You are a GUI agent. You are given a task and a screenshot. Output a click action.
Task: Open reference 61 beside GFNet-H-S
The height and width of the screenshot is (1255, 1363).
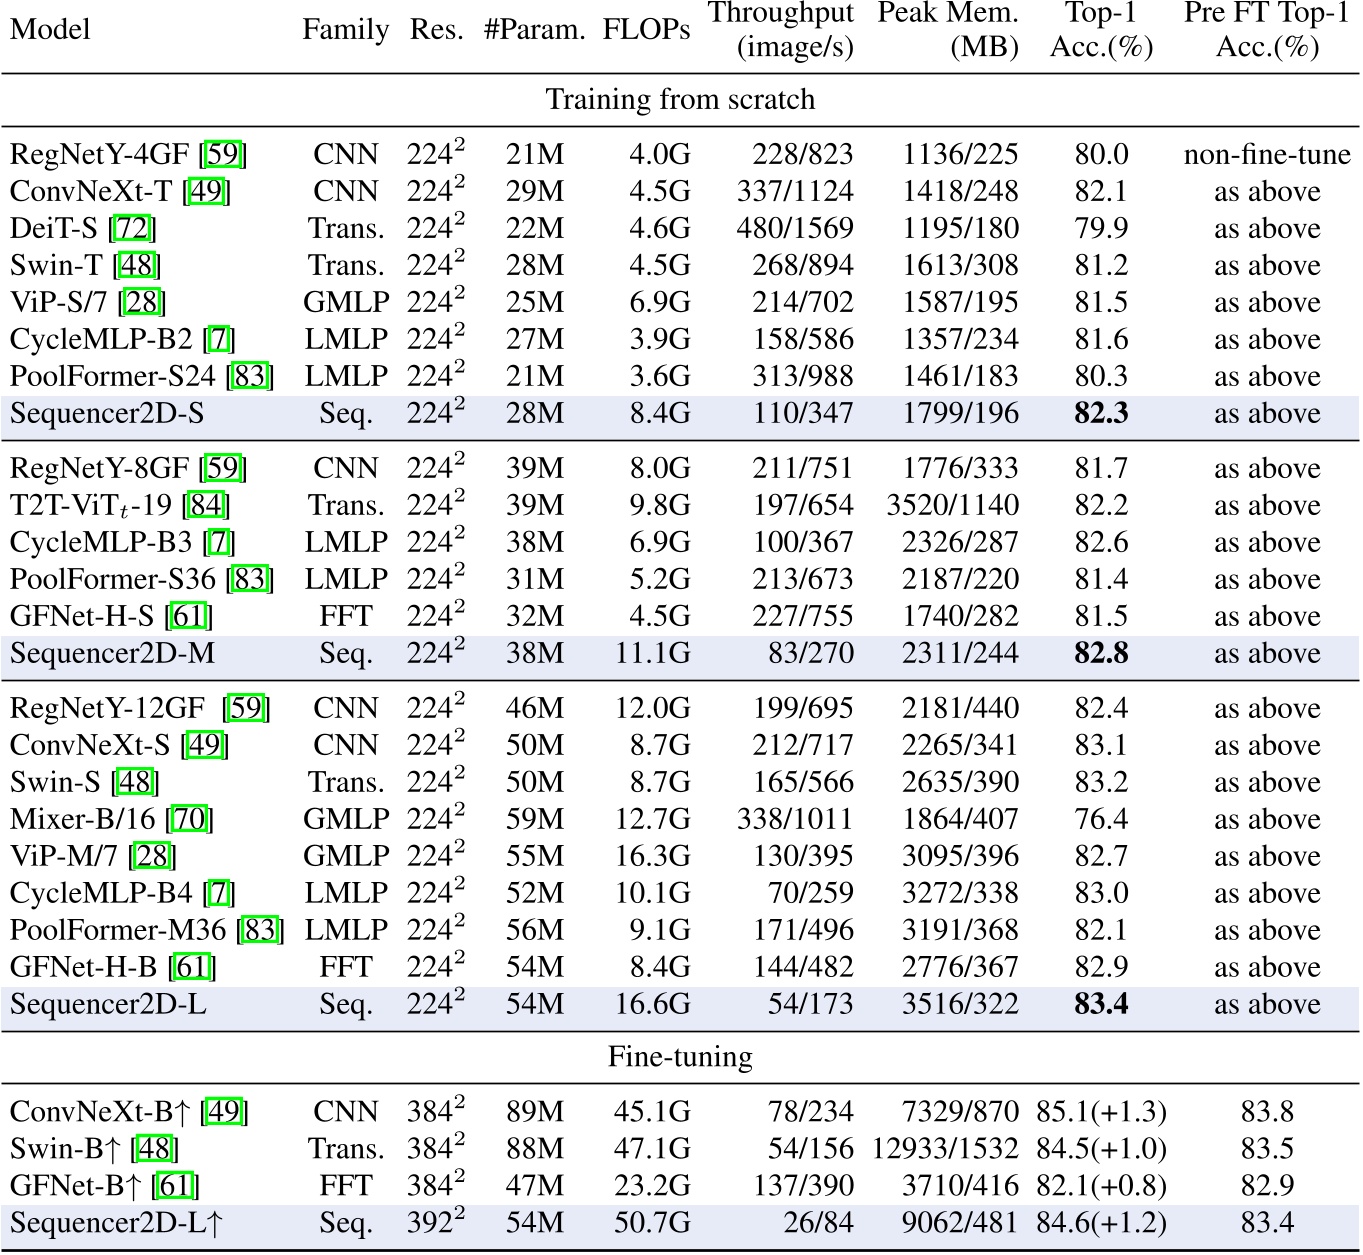click(189, 617)
